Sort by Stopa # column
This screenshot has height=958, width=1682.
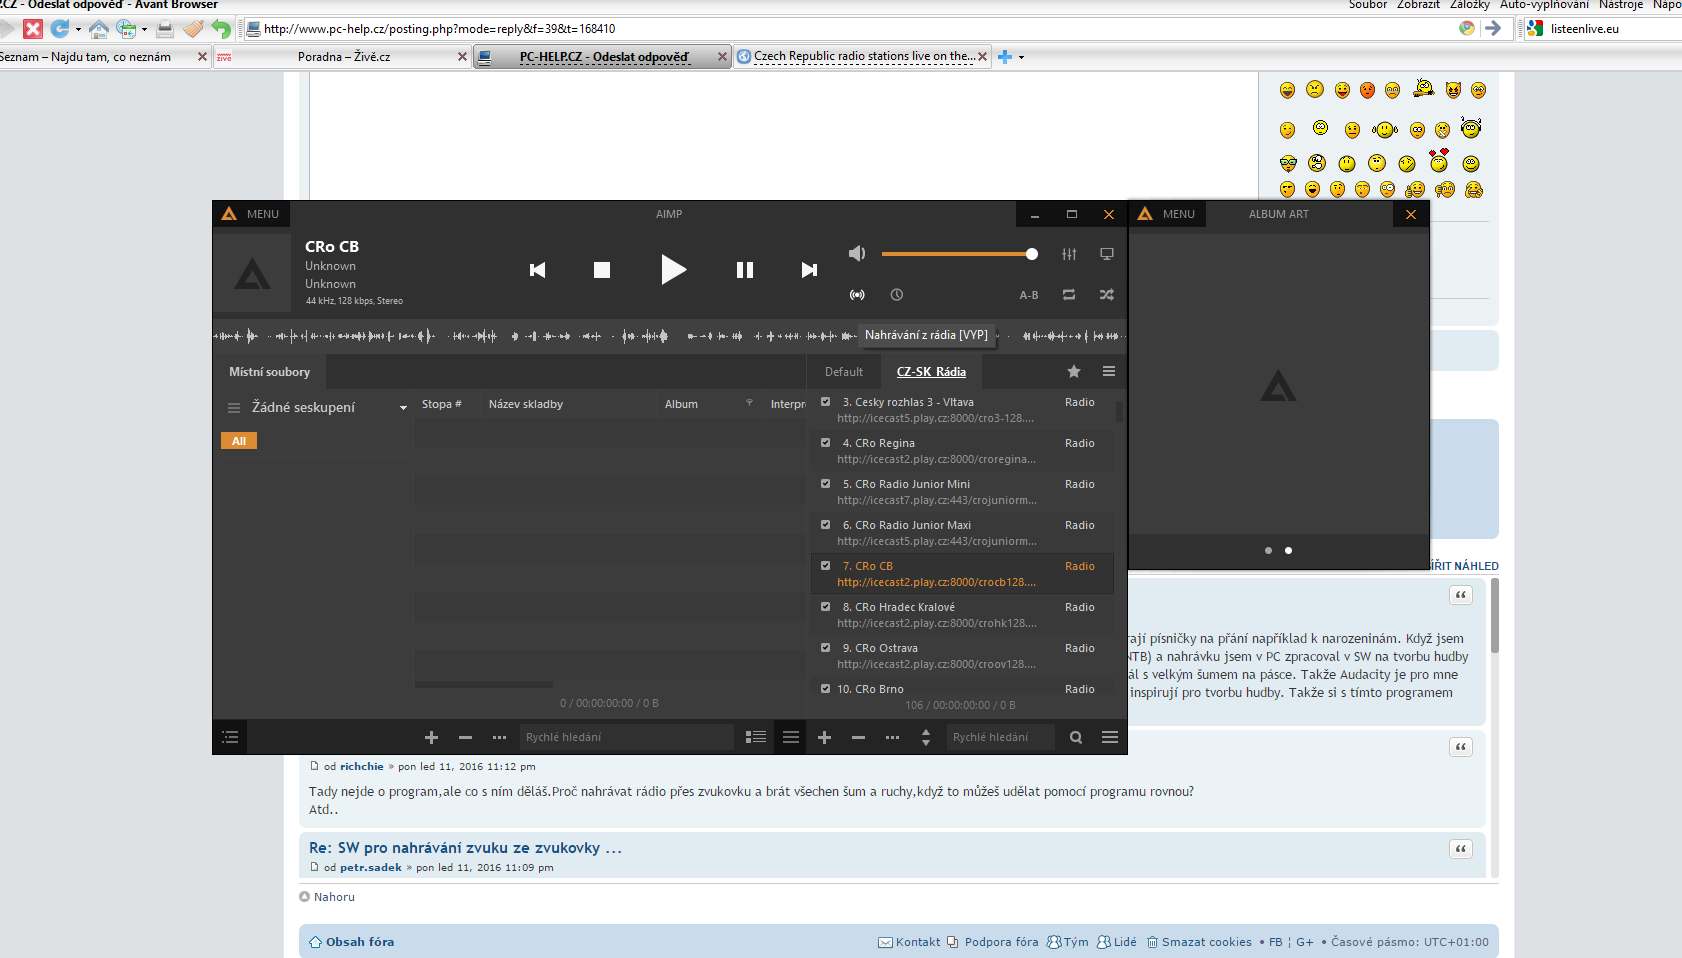pos(442,404)
